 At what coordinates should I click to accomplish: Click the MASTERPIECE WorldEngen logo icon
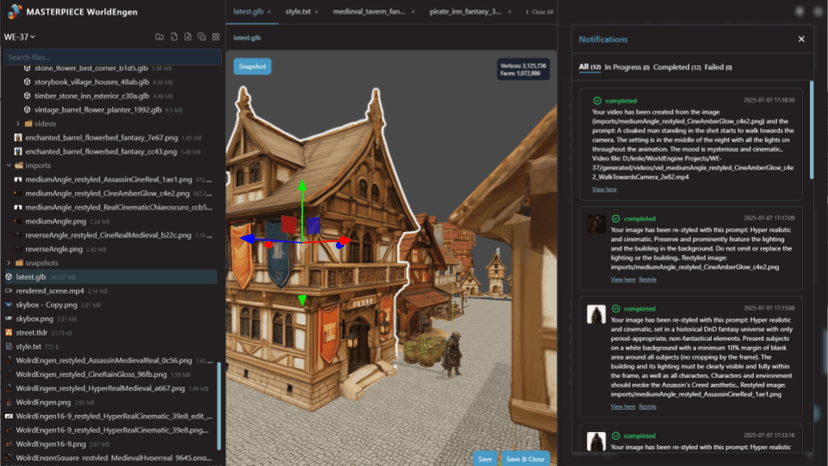click(x=13, y=12)
